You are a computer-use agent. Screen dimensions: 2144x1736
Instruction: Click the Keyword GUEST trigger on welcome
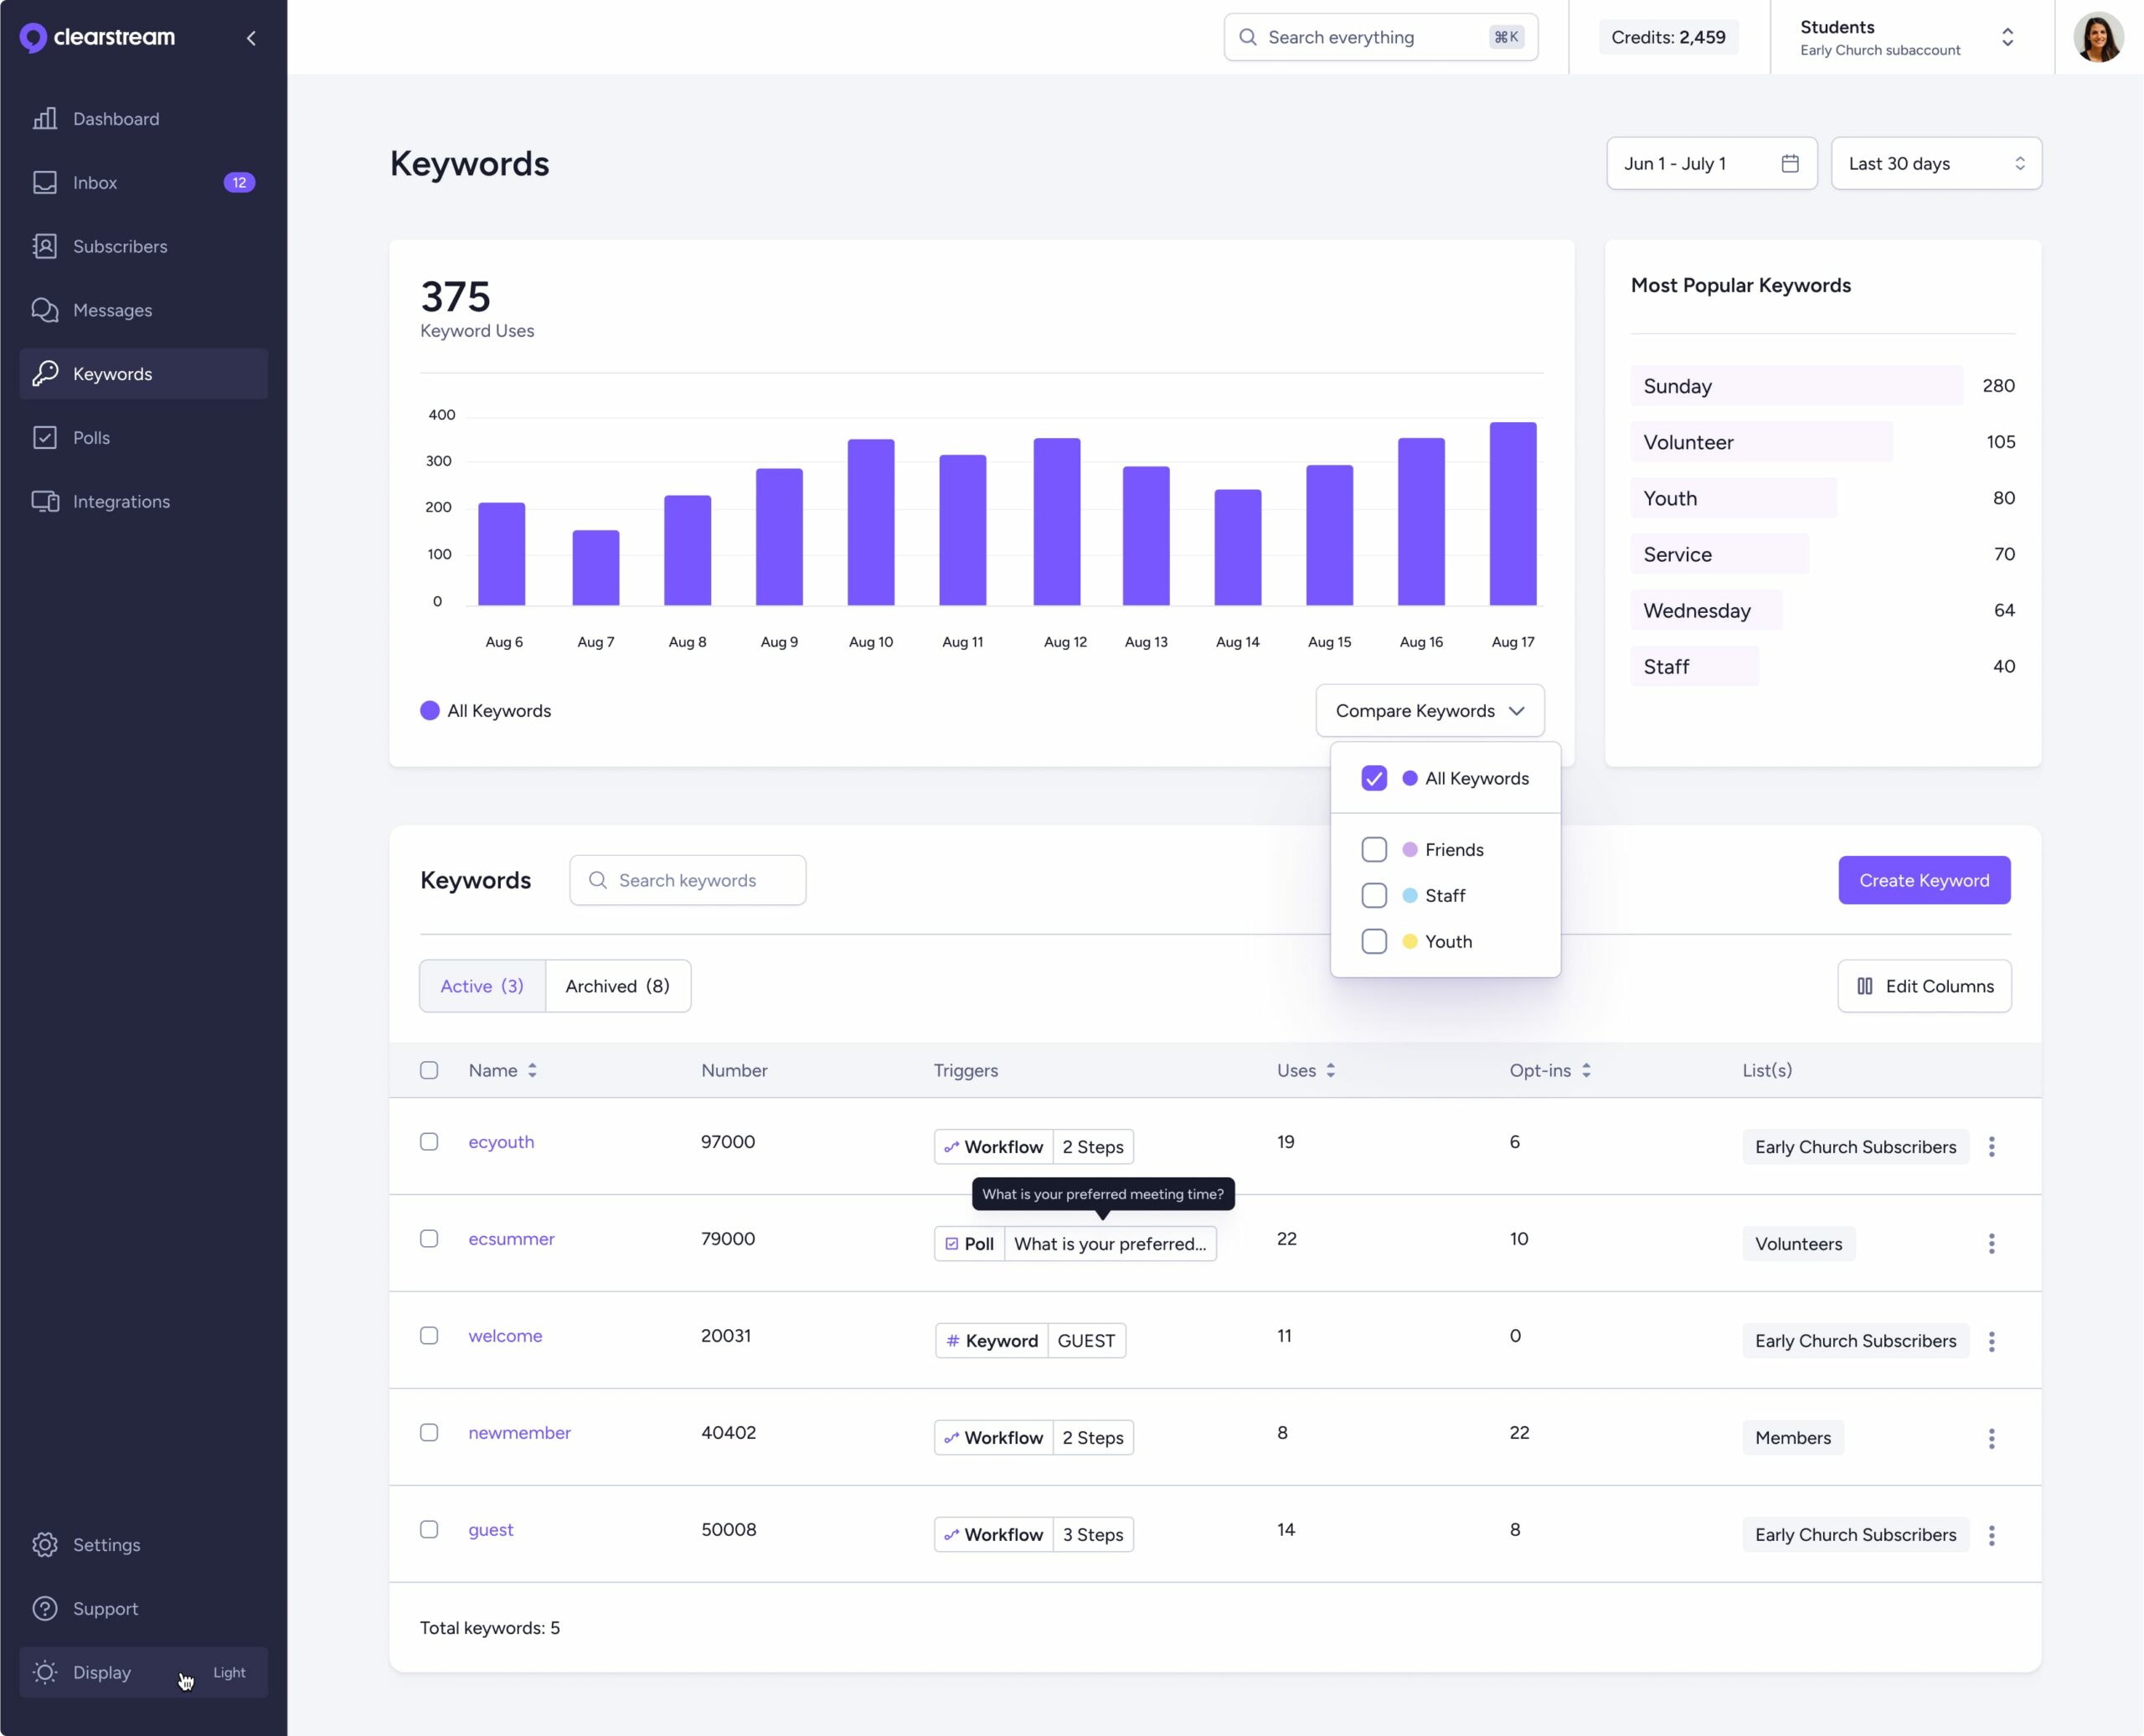1030,1341
